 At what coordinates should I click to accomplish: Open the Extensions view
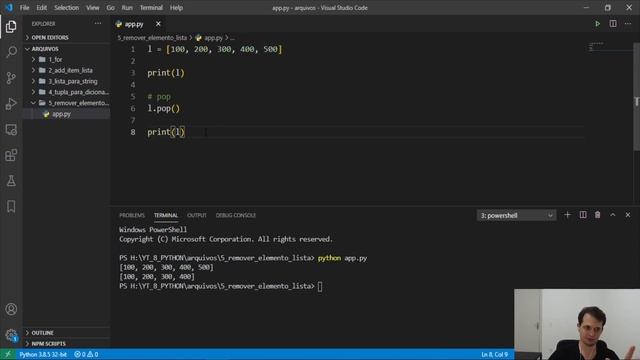tap(11, 155)
